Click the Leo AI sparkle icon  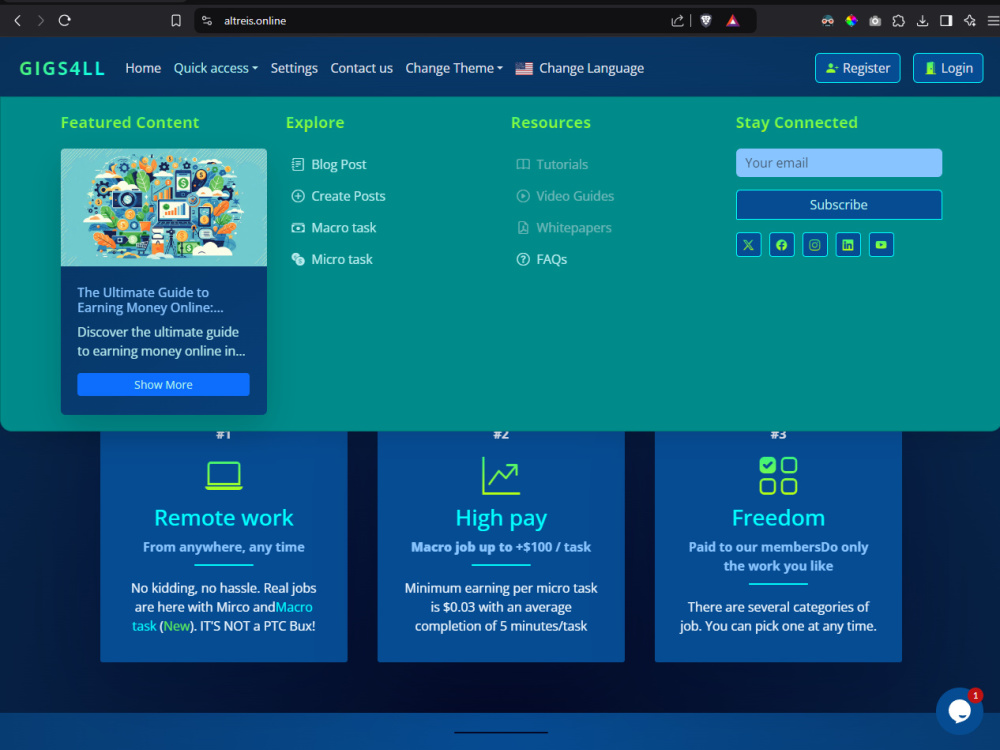click(970, 20)
